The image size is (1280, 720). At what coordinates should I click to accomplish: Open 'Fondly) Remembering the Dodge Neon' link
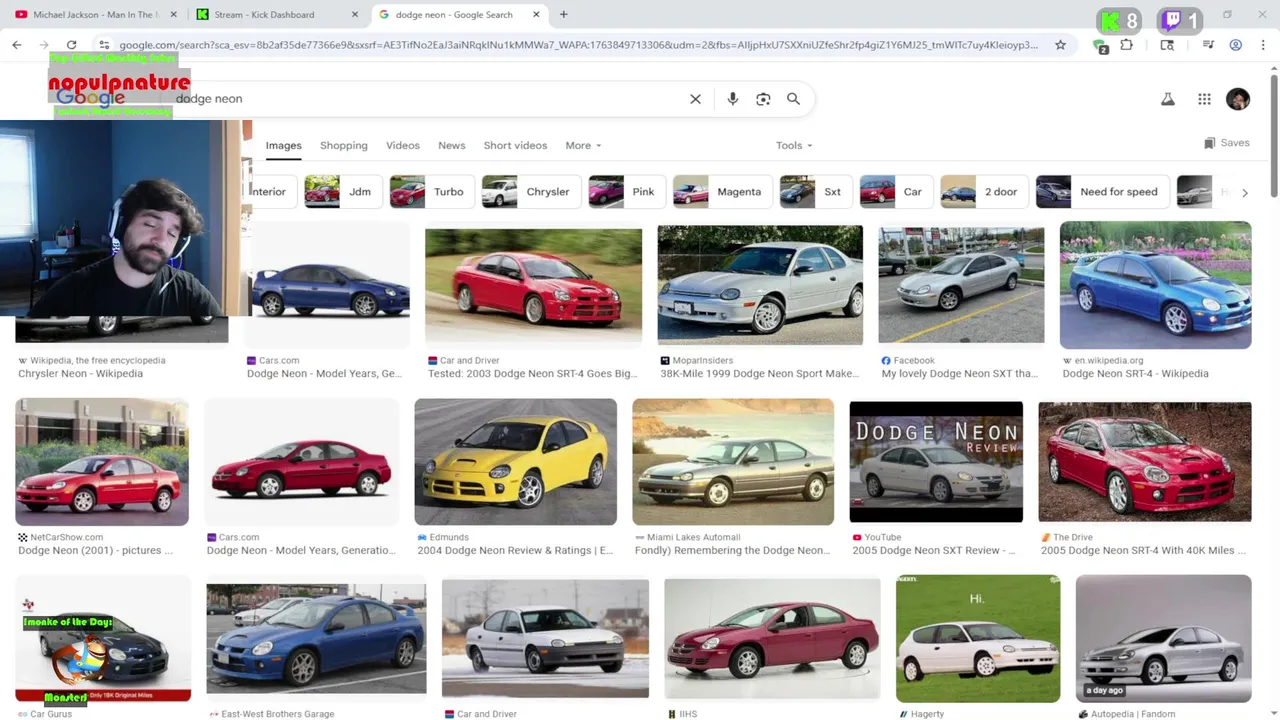coord(732,551)
